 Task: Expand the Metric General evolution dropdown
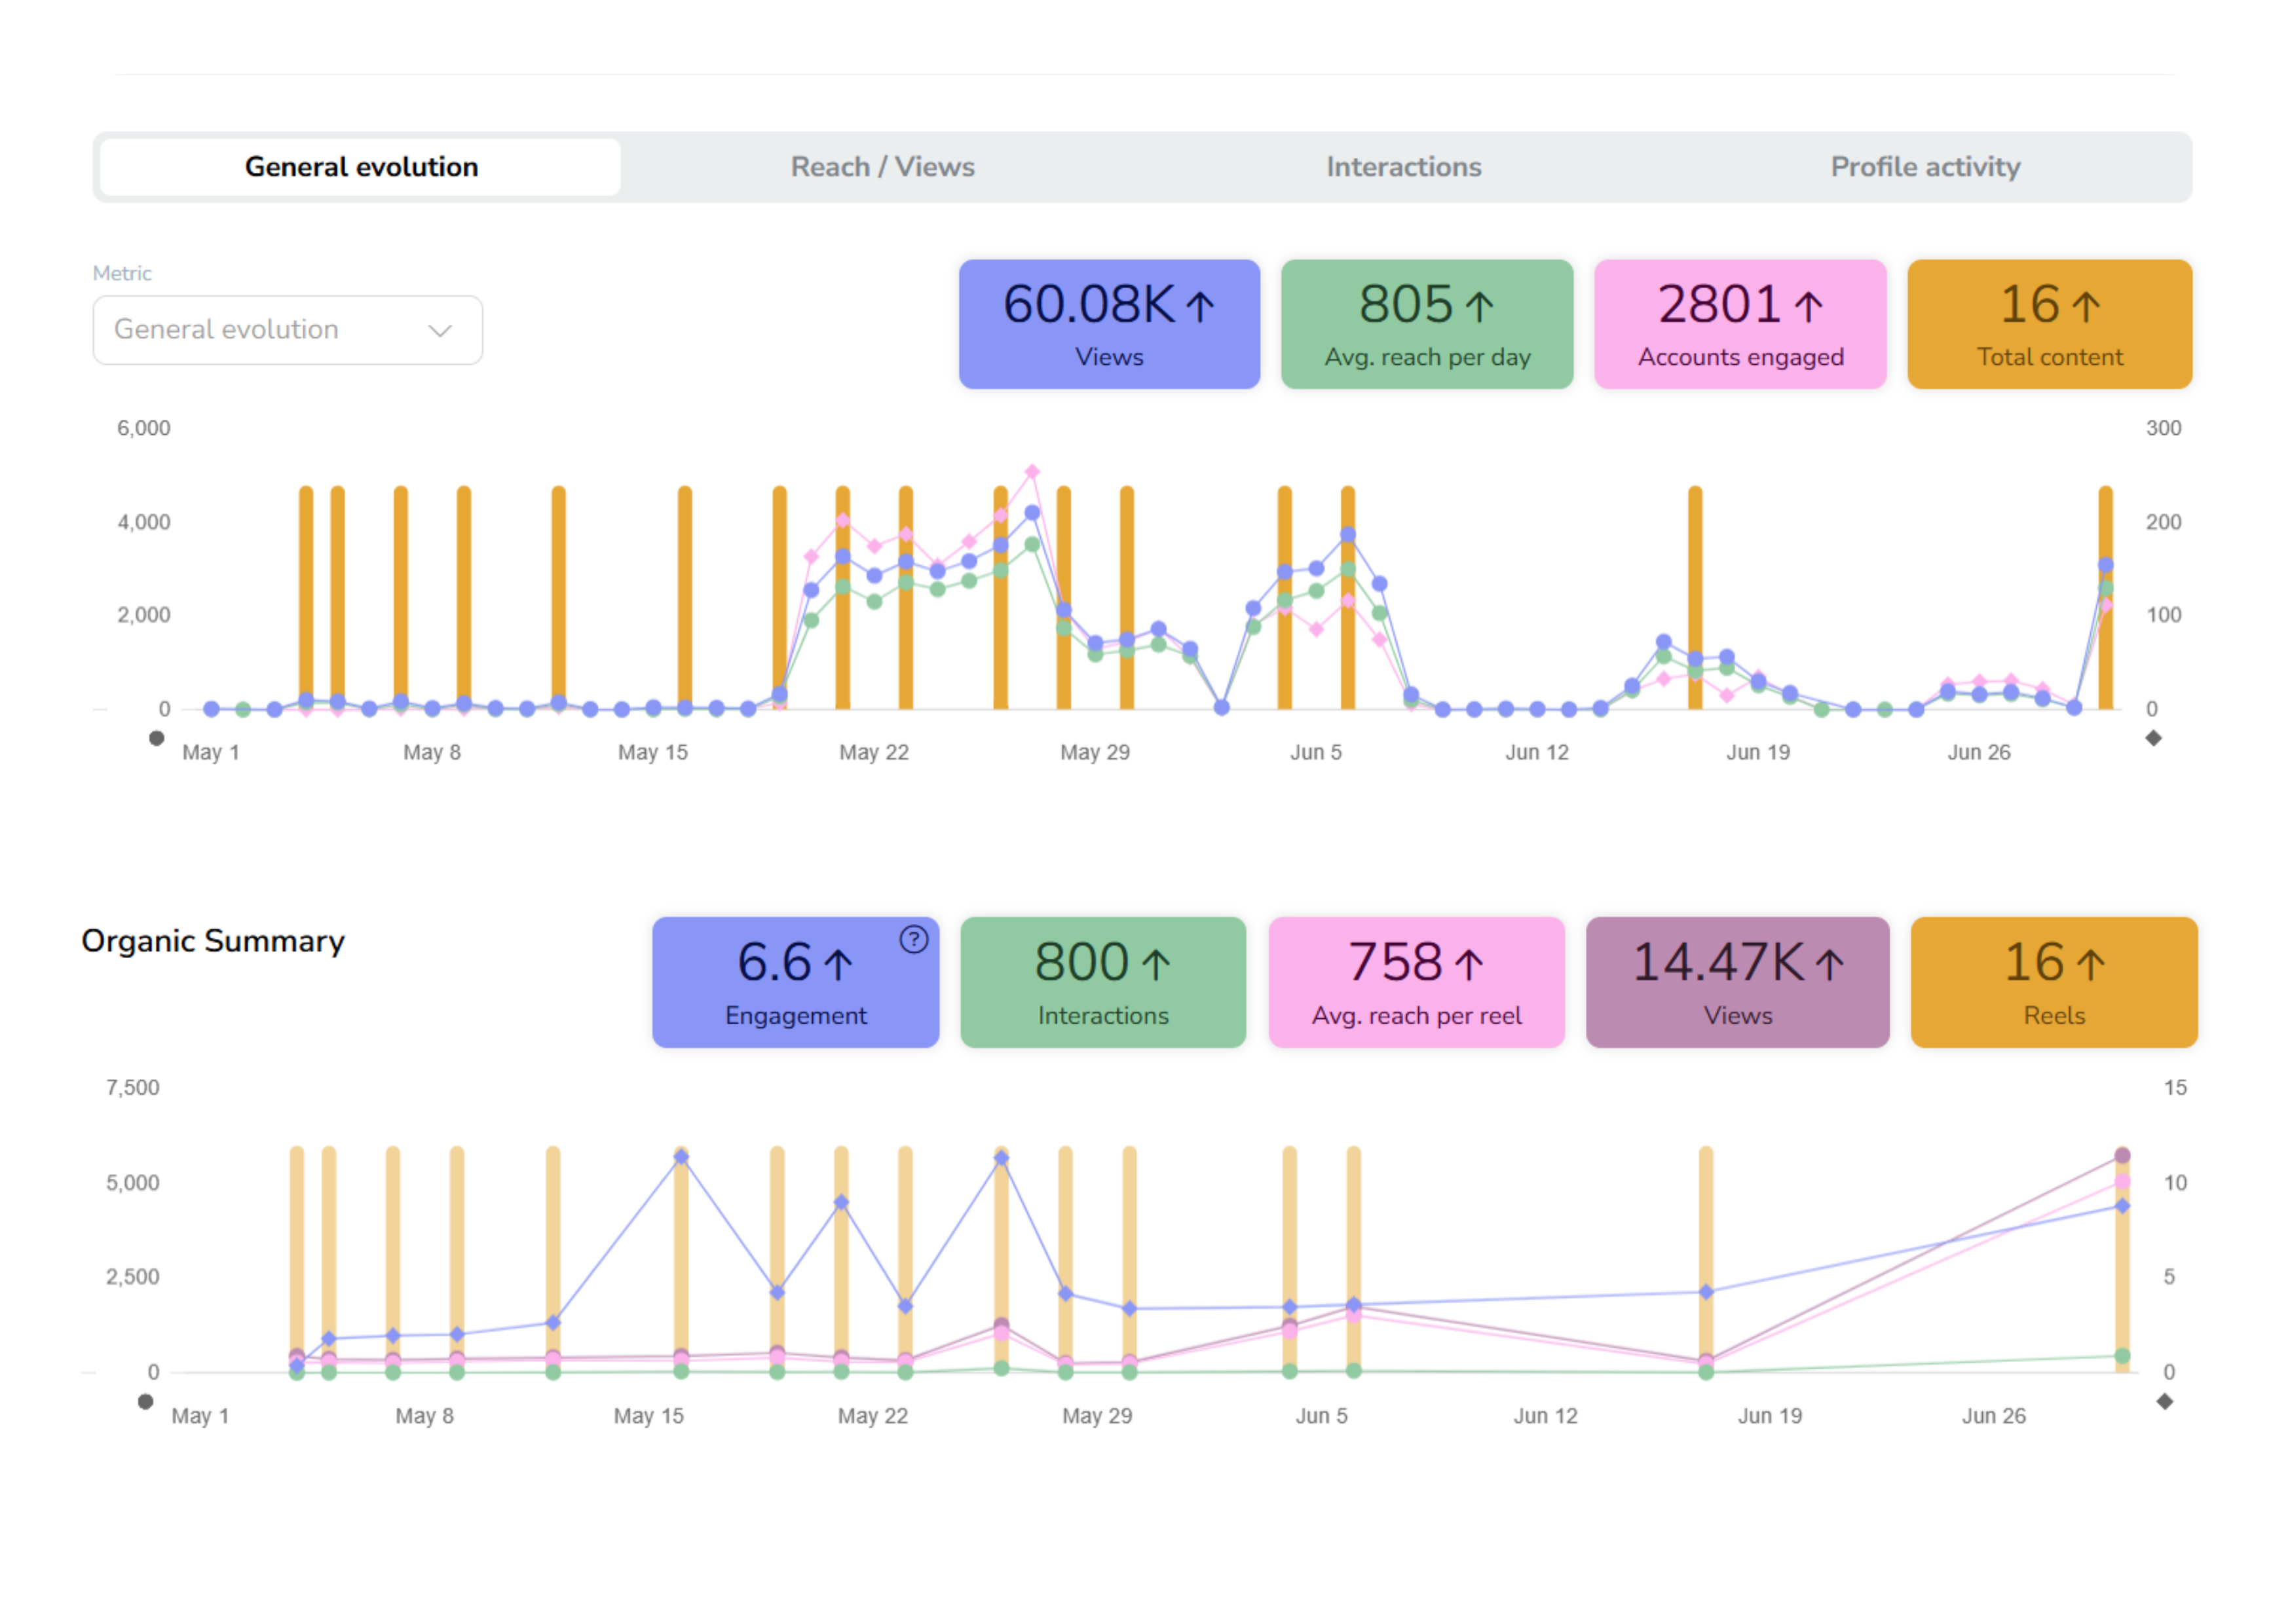pos(288,330)
